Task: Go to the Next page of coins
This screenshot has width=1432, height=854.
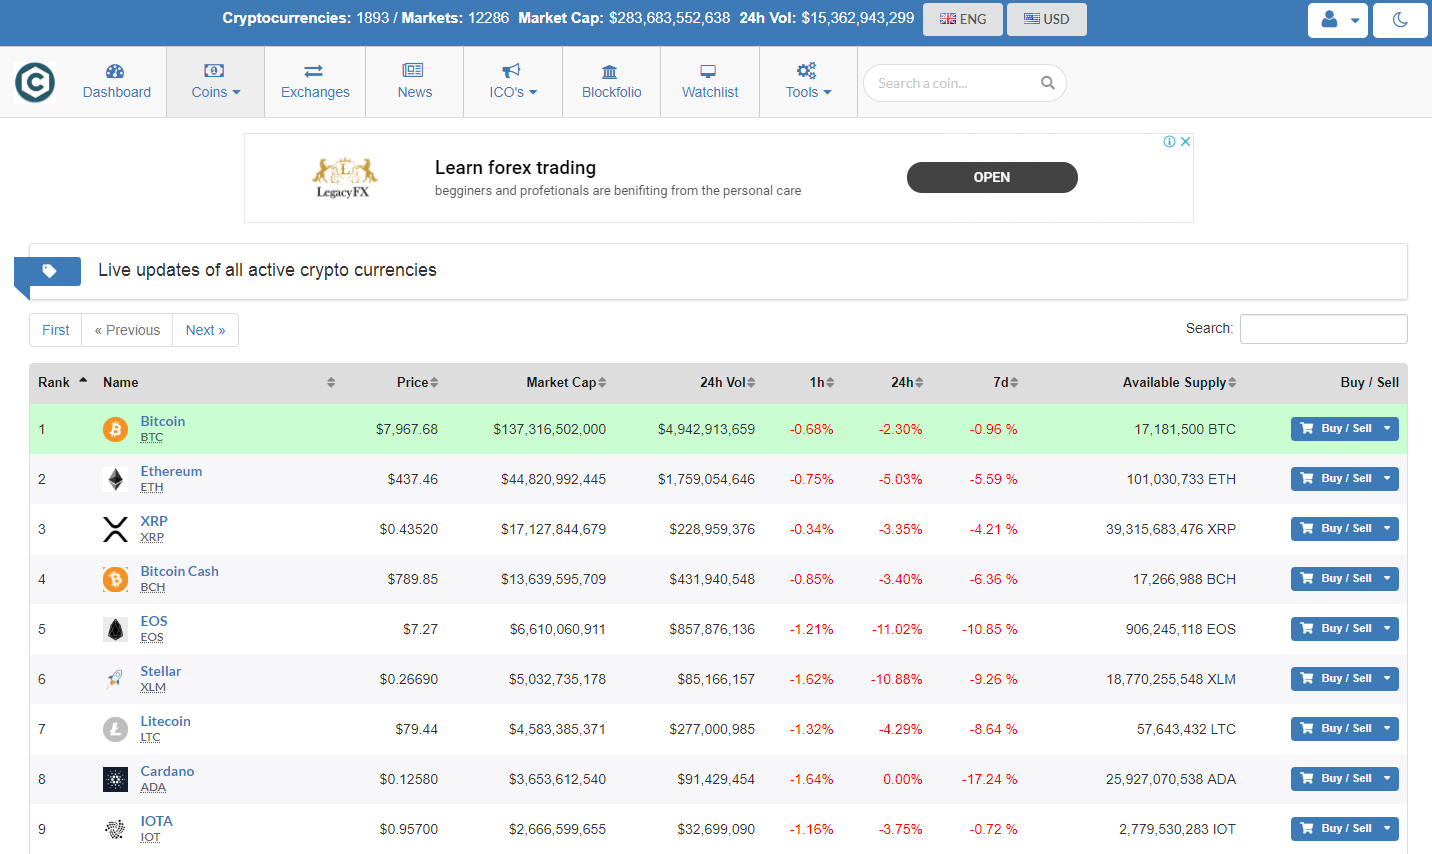Action: click(205, 330)
